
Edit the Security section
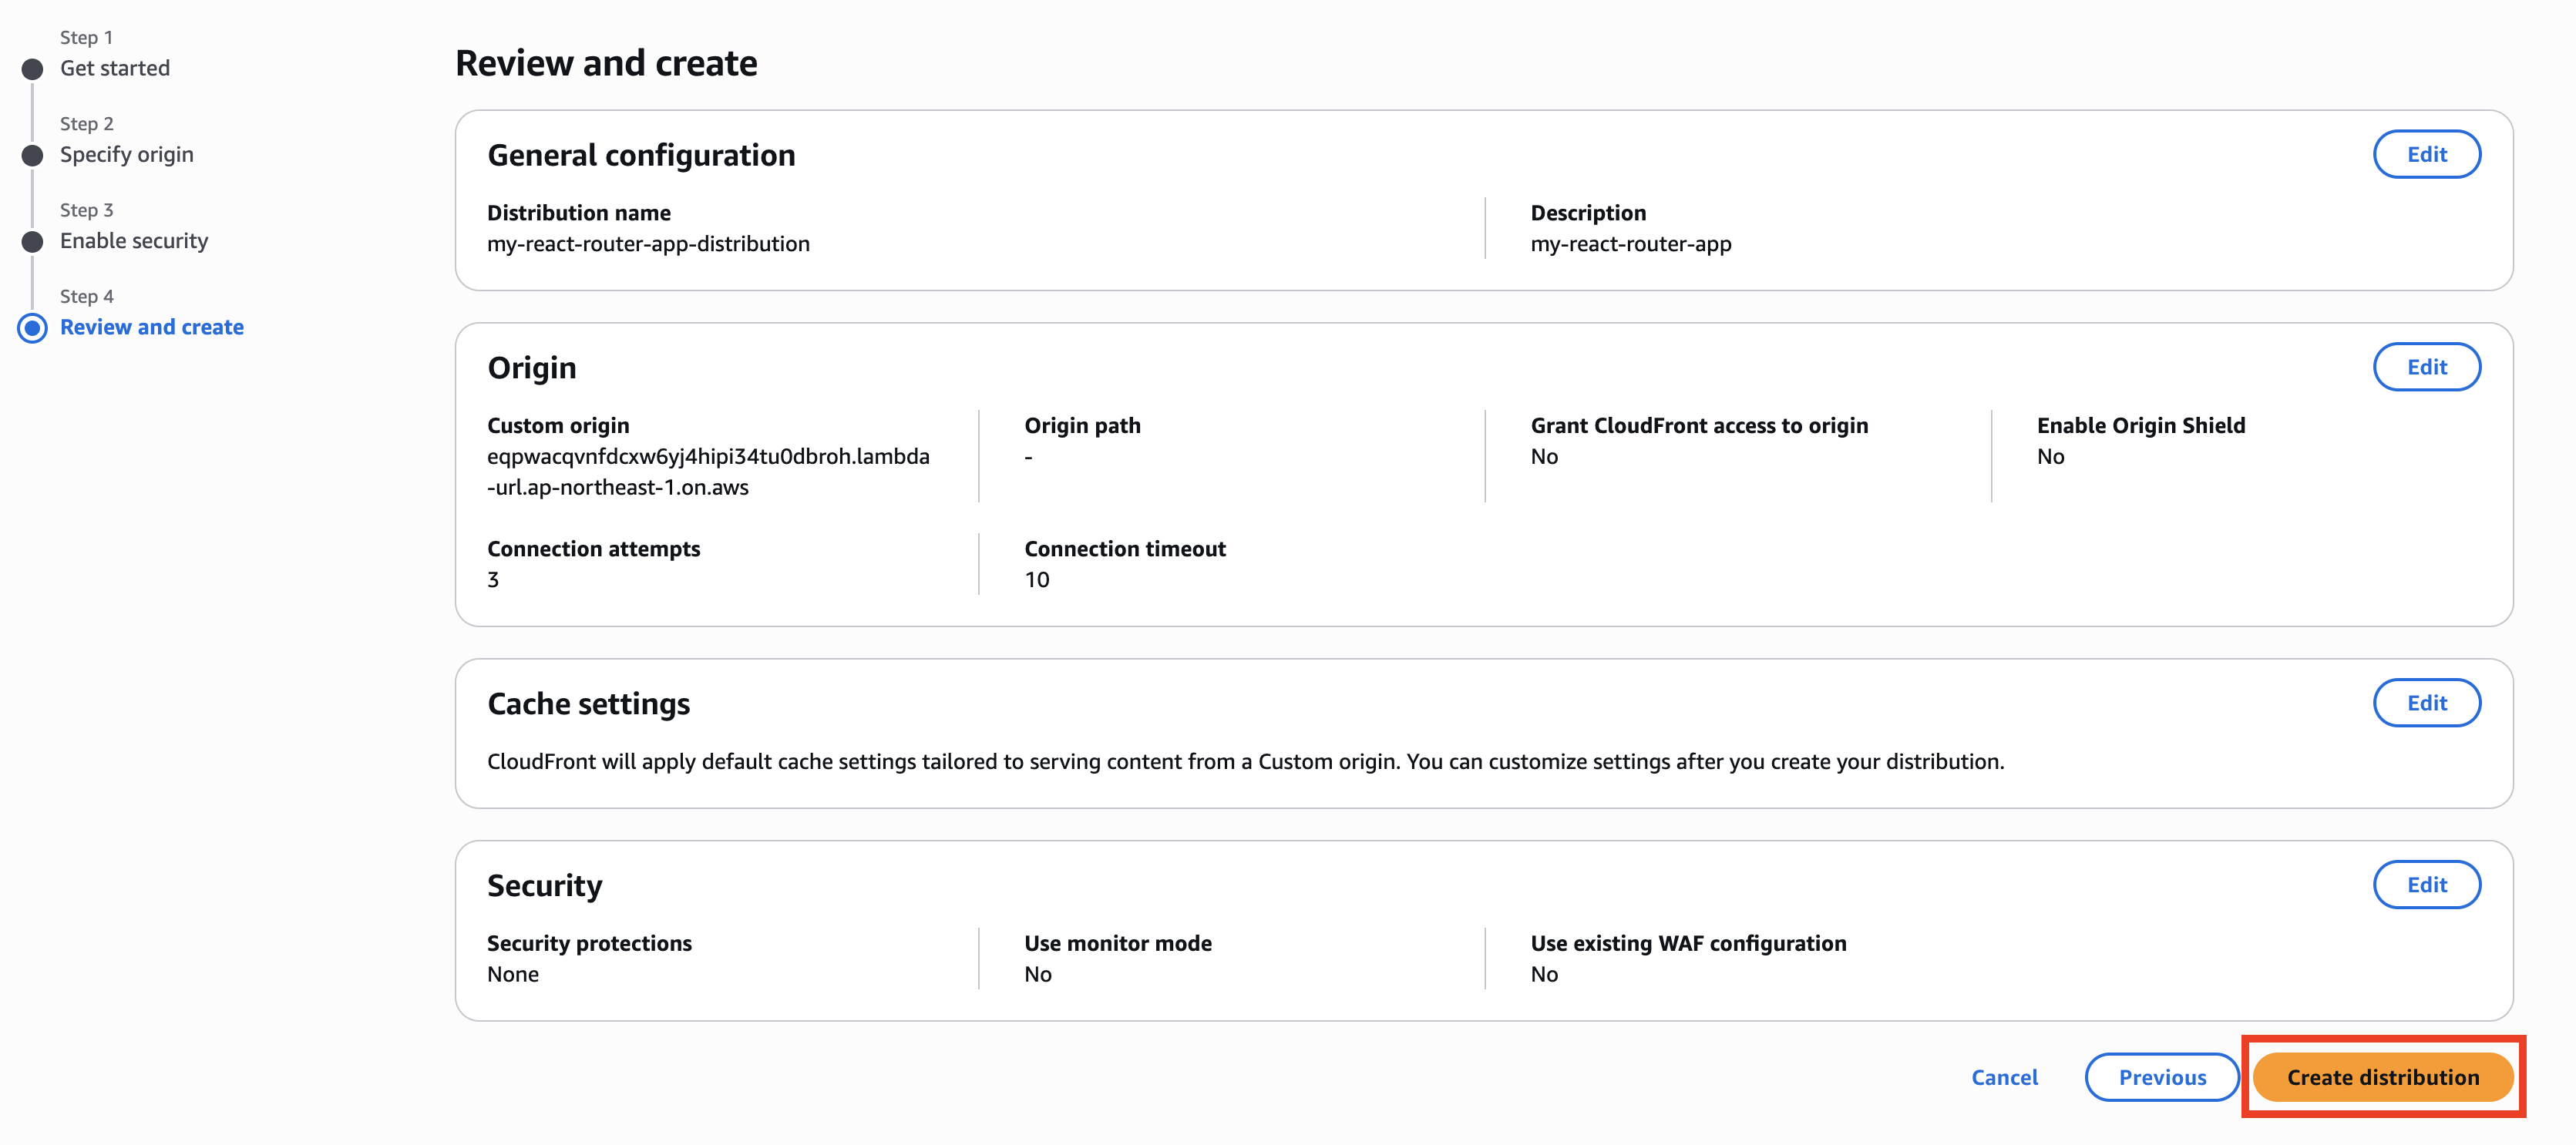click(2426, 885)
